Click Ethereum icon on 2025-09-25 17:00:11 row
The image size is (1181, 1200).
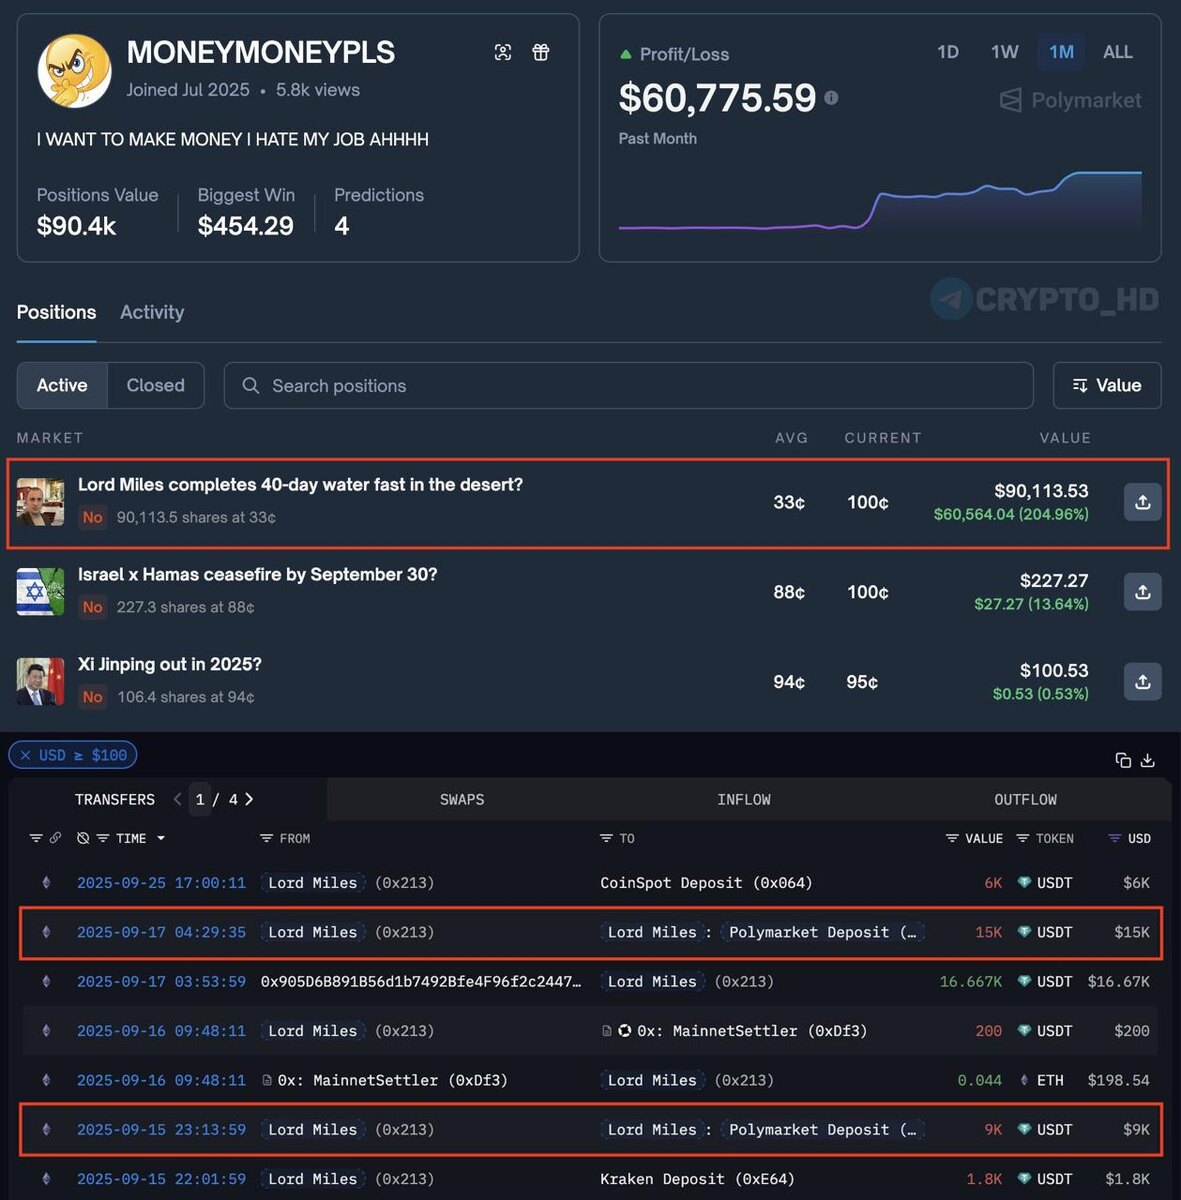(46, 883)
